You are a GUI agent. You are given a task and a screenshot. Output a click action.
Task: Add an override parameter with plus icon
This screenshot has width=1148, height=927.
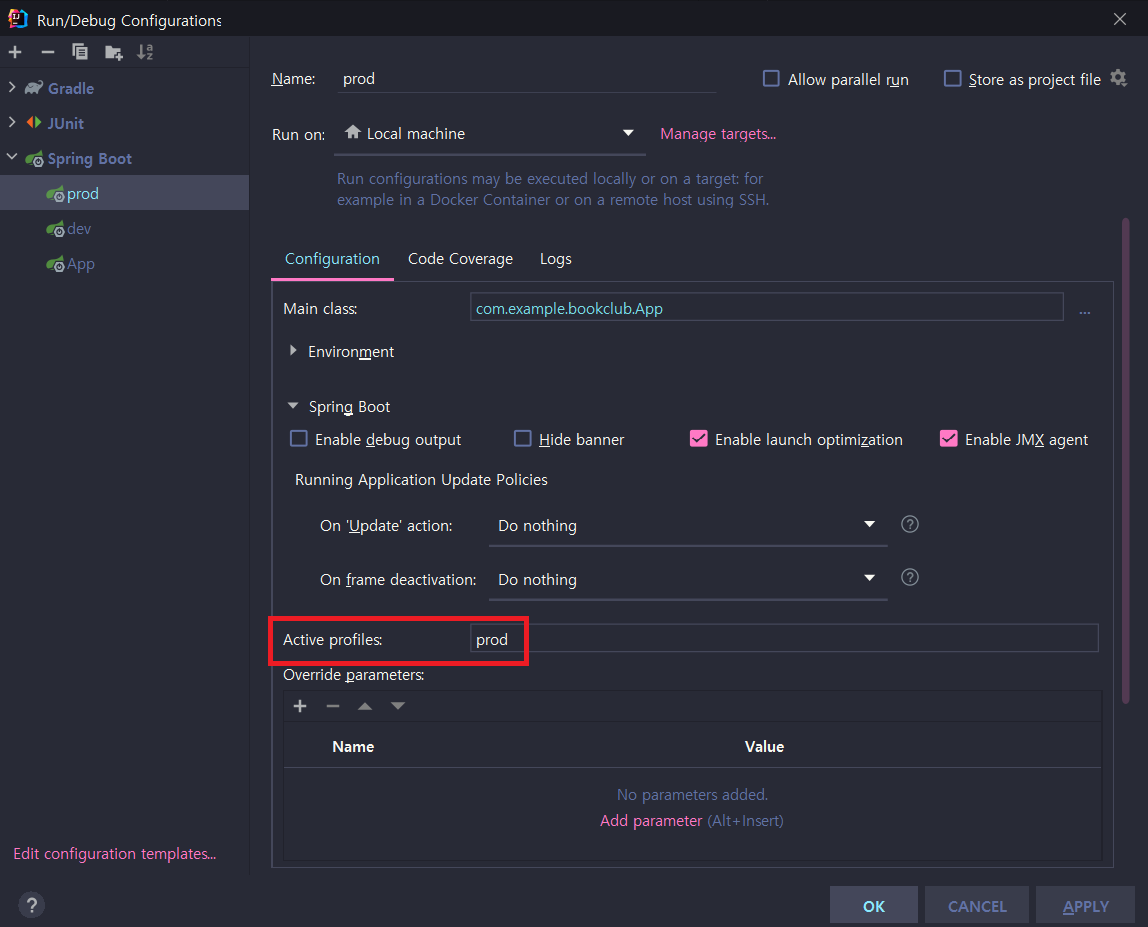click(x=299, y=706)
